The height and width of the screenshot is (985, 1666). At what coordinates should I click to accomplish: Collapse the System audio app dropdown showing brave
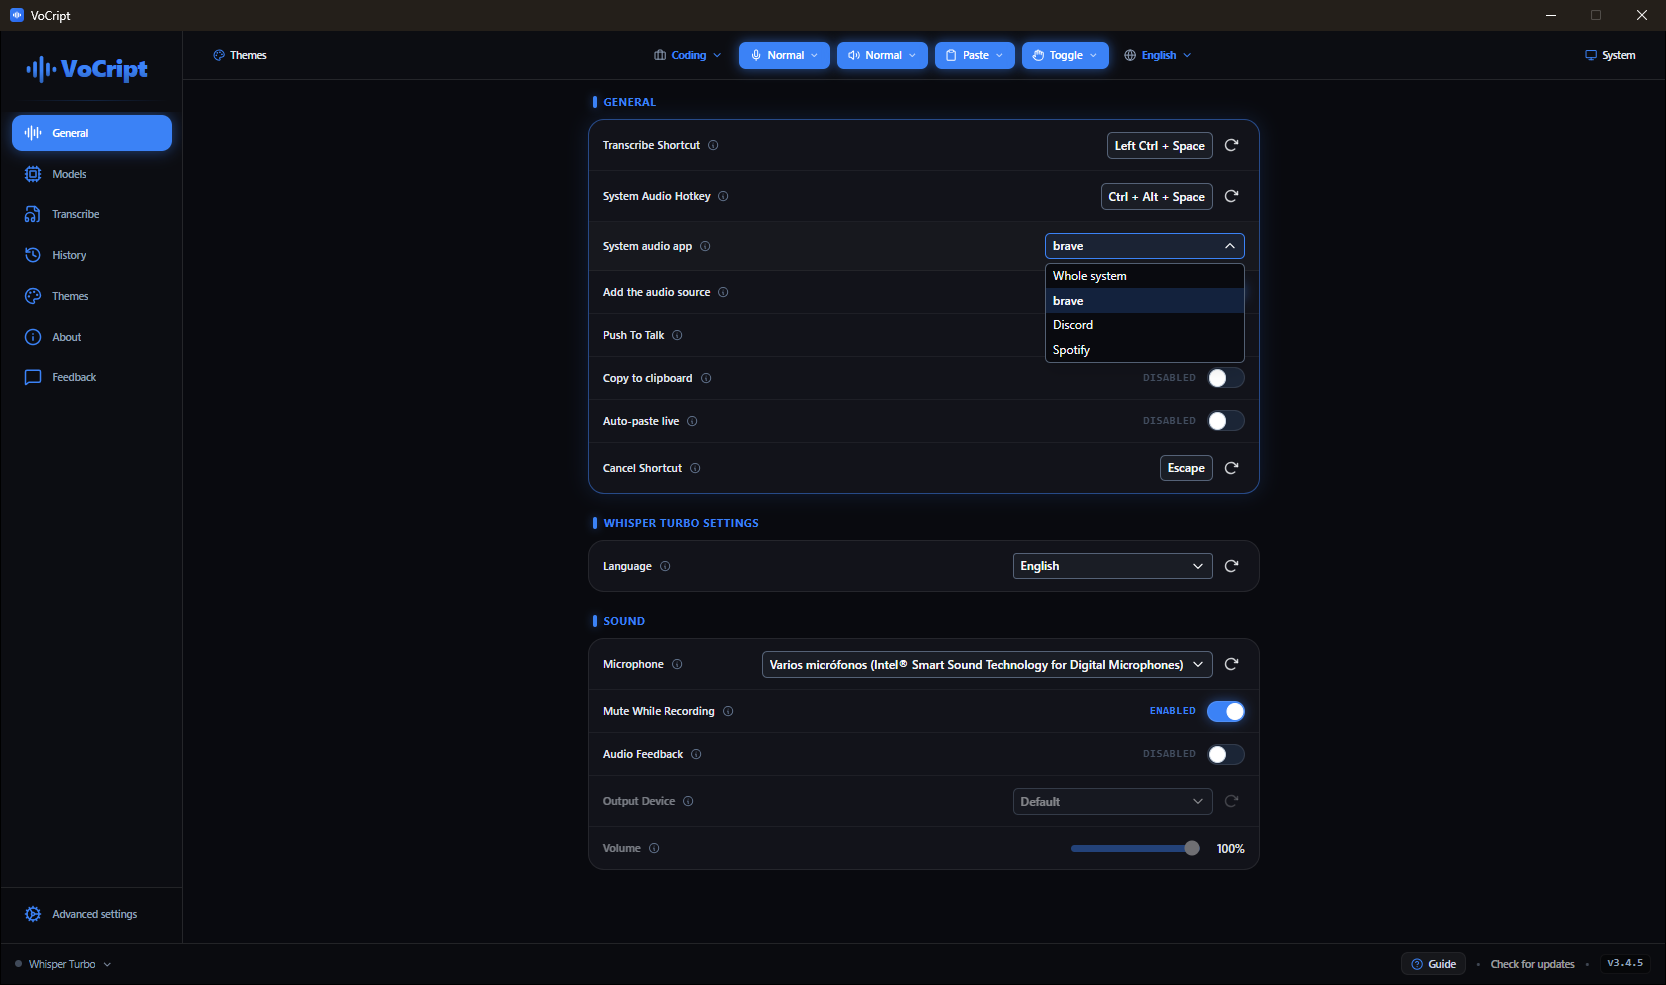point(1145,246)
